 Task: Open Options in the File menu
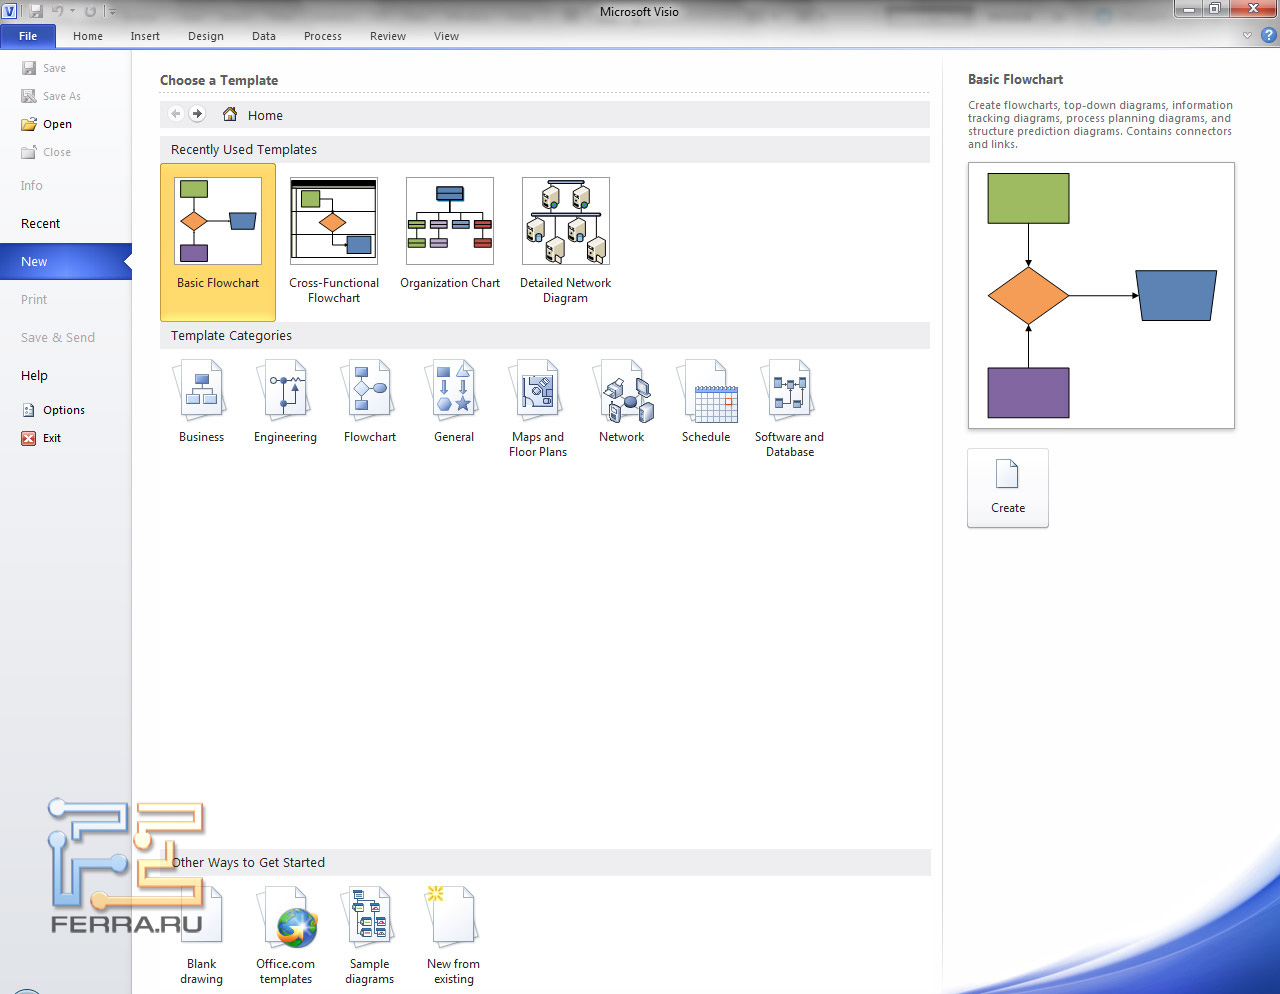(x=63, y=410)
